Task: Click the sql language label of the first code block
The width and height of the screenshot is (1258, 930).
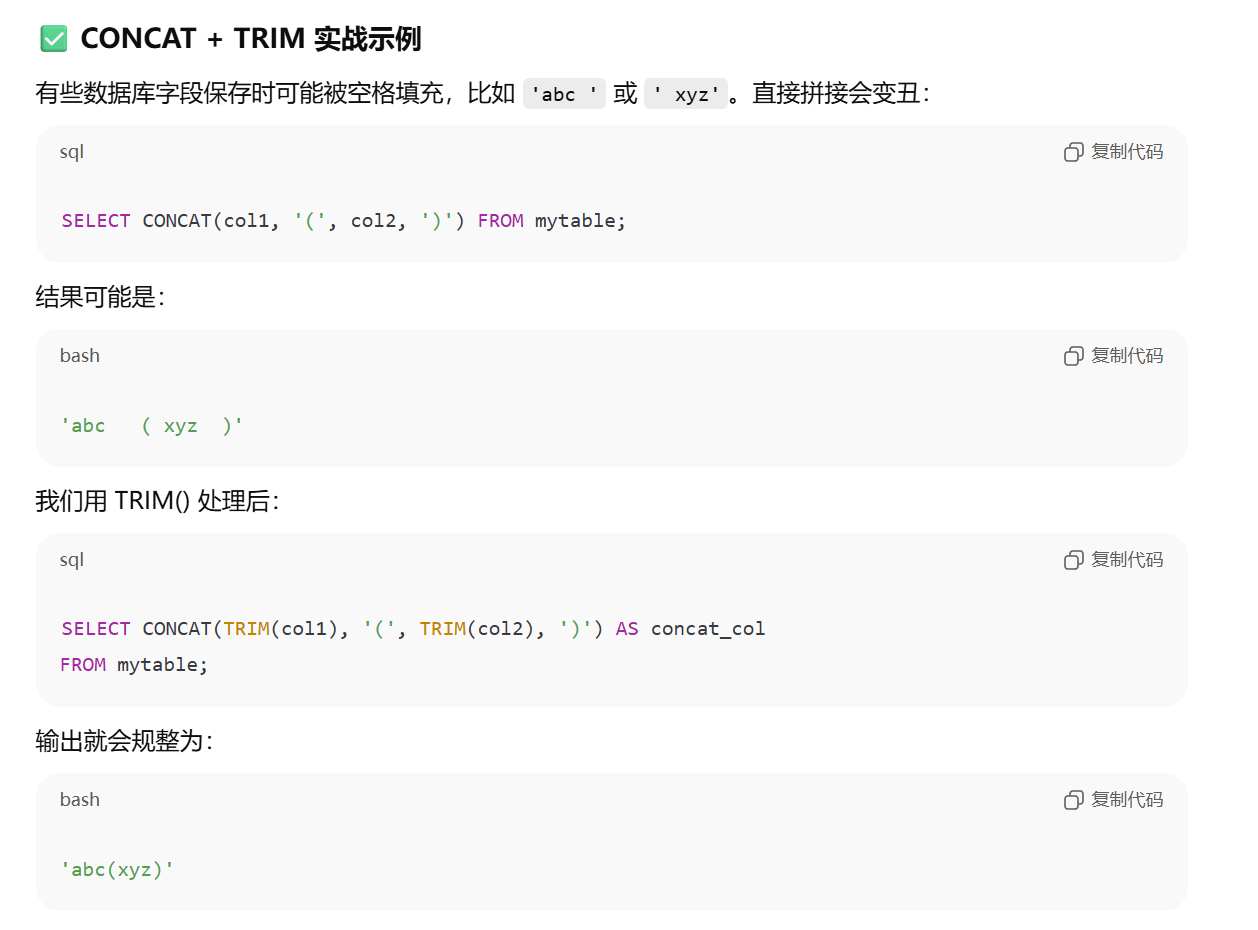Action: pos(72,152)
